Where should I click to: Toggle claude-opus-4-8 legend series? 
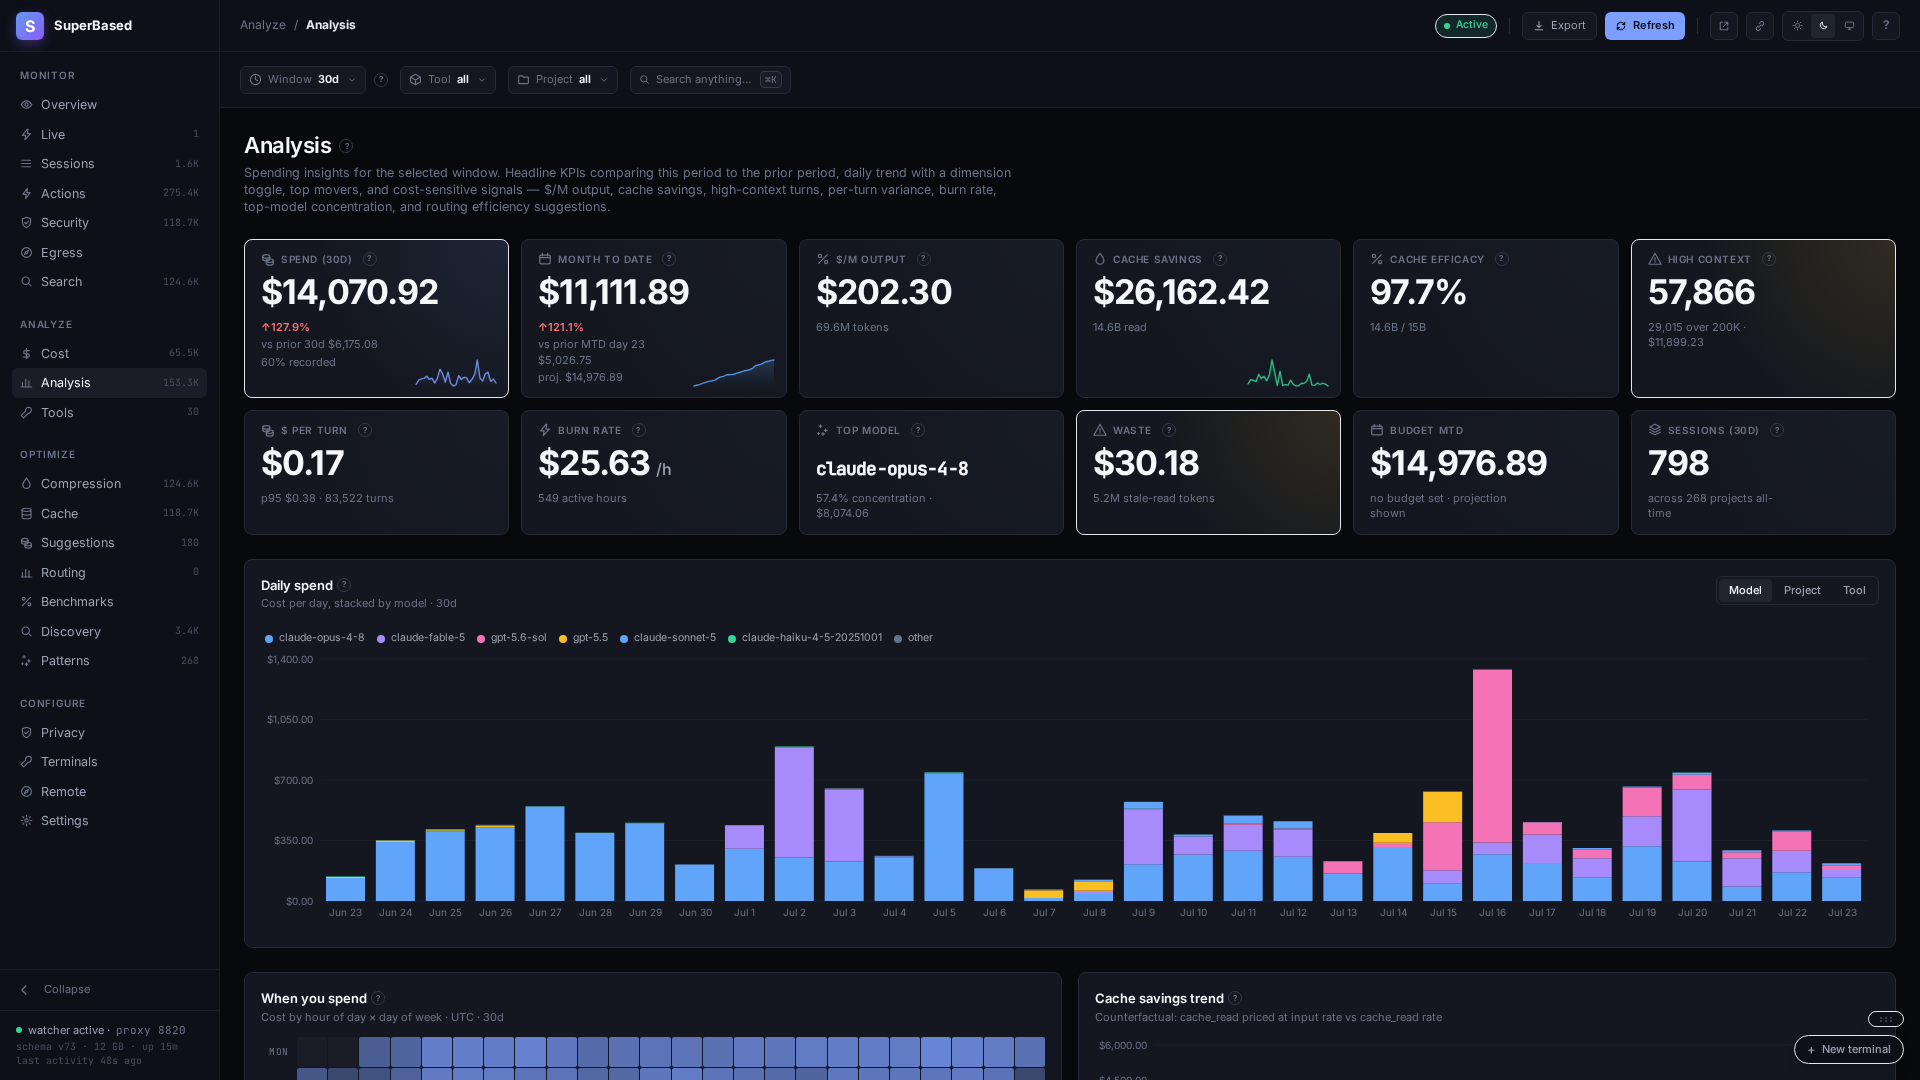[314, 638]
